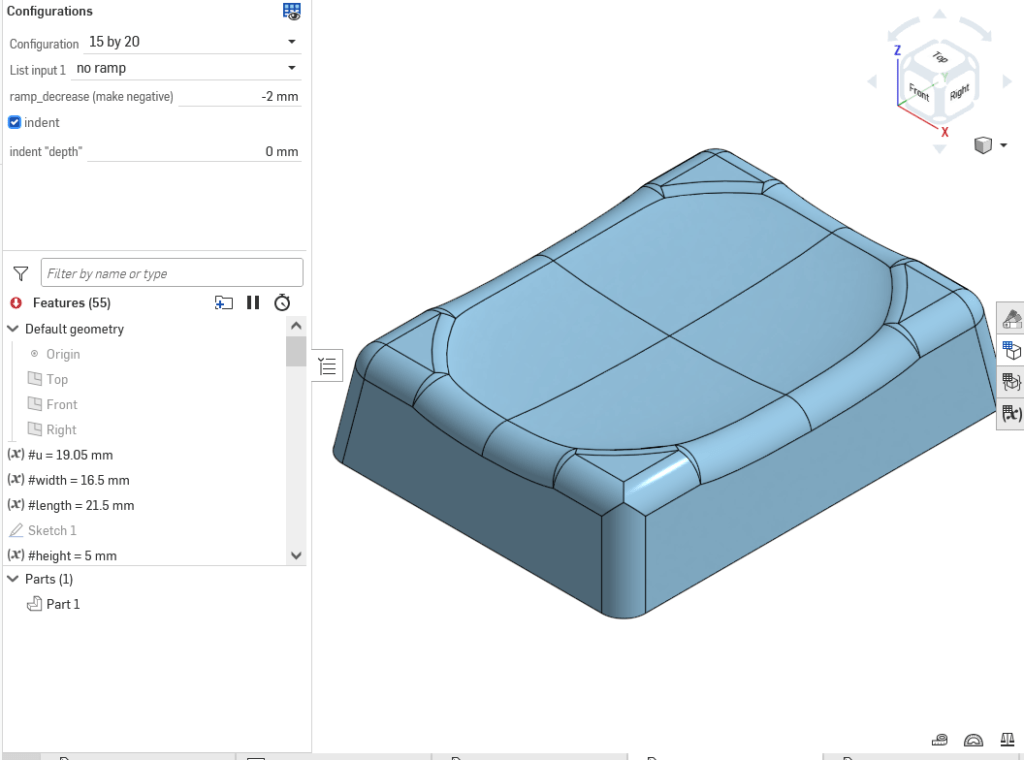
Task: Open the Appearances panel icon on the right edge
Action: (x=1011, y=319)
